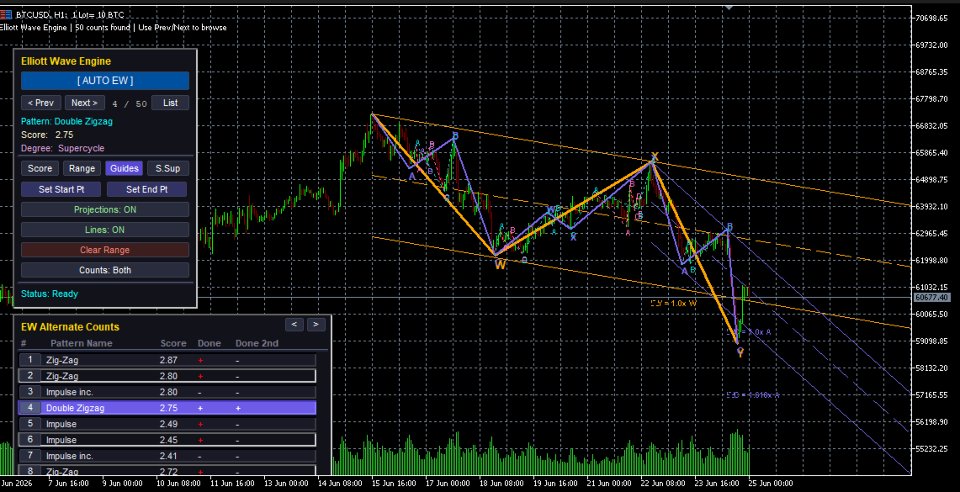Select count number 5 button
Viewport: 960px width, 492px height.
click(29, 423)
